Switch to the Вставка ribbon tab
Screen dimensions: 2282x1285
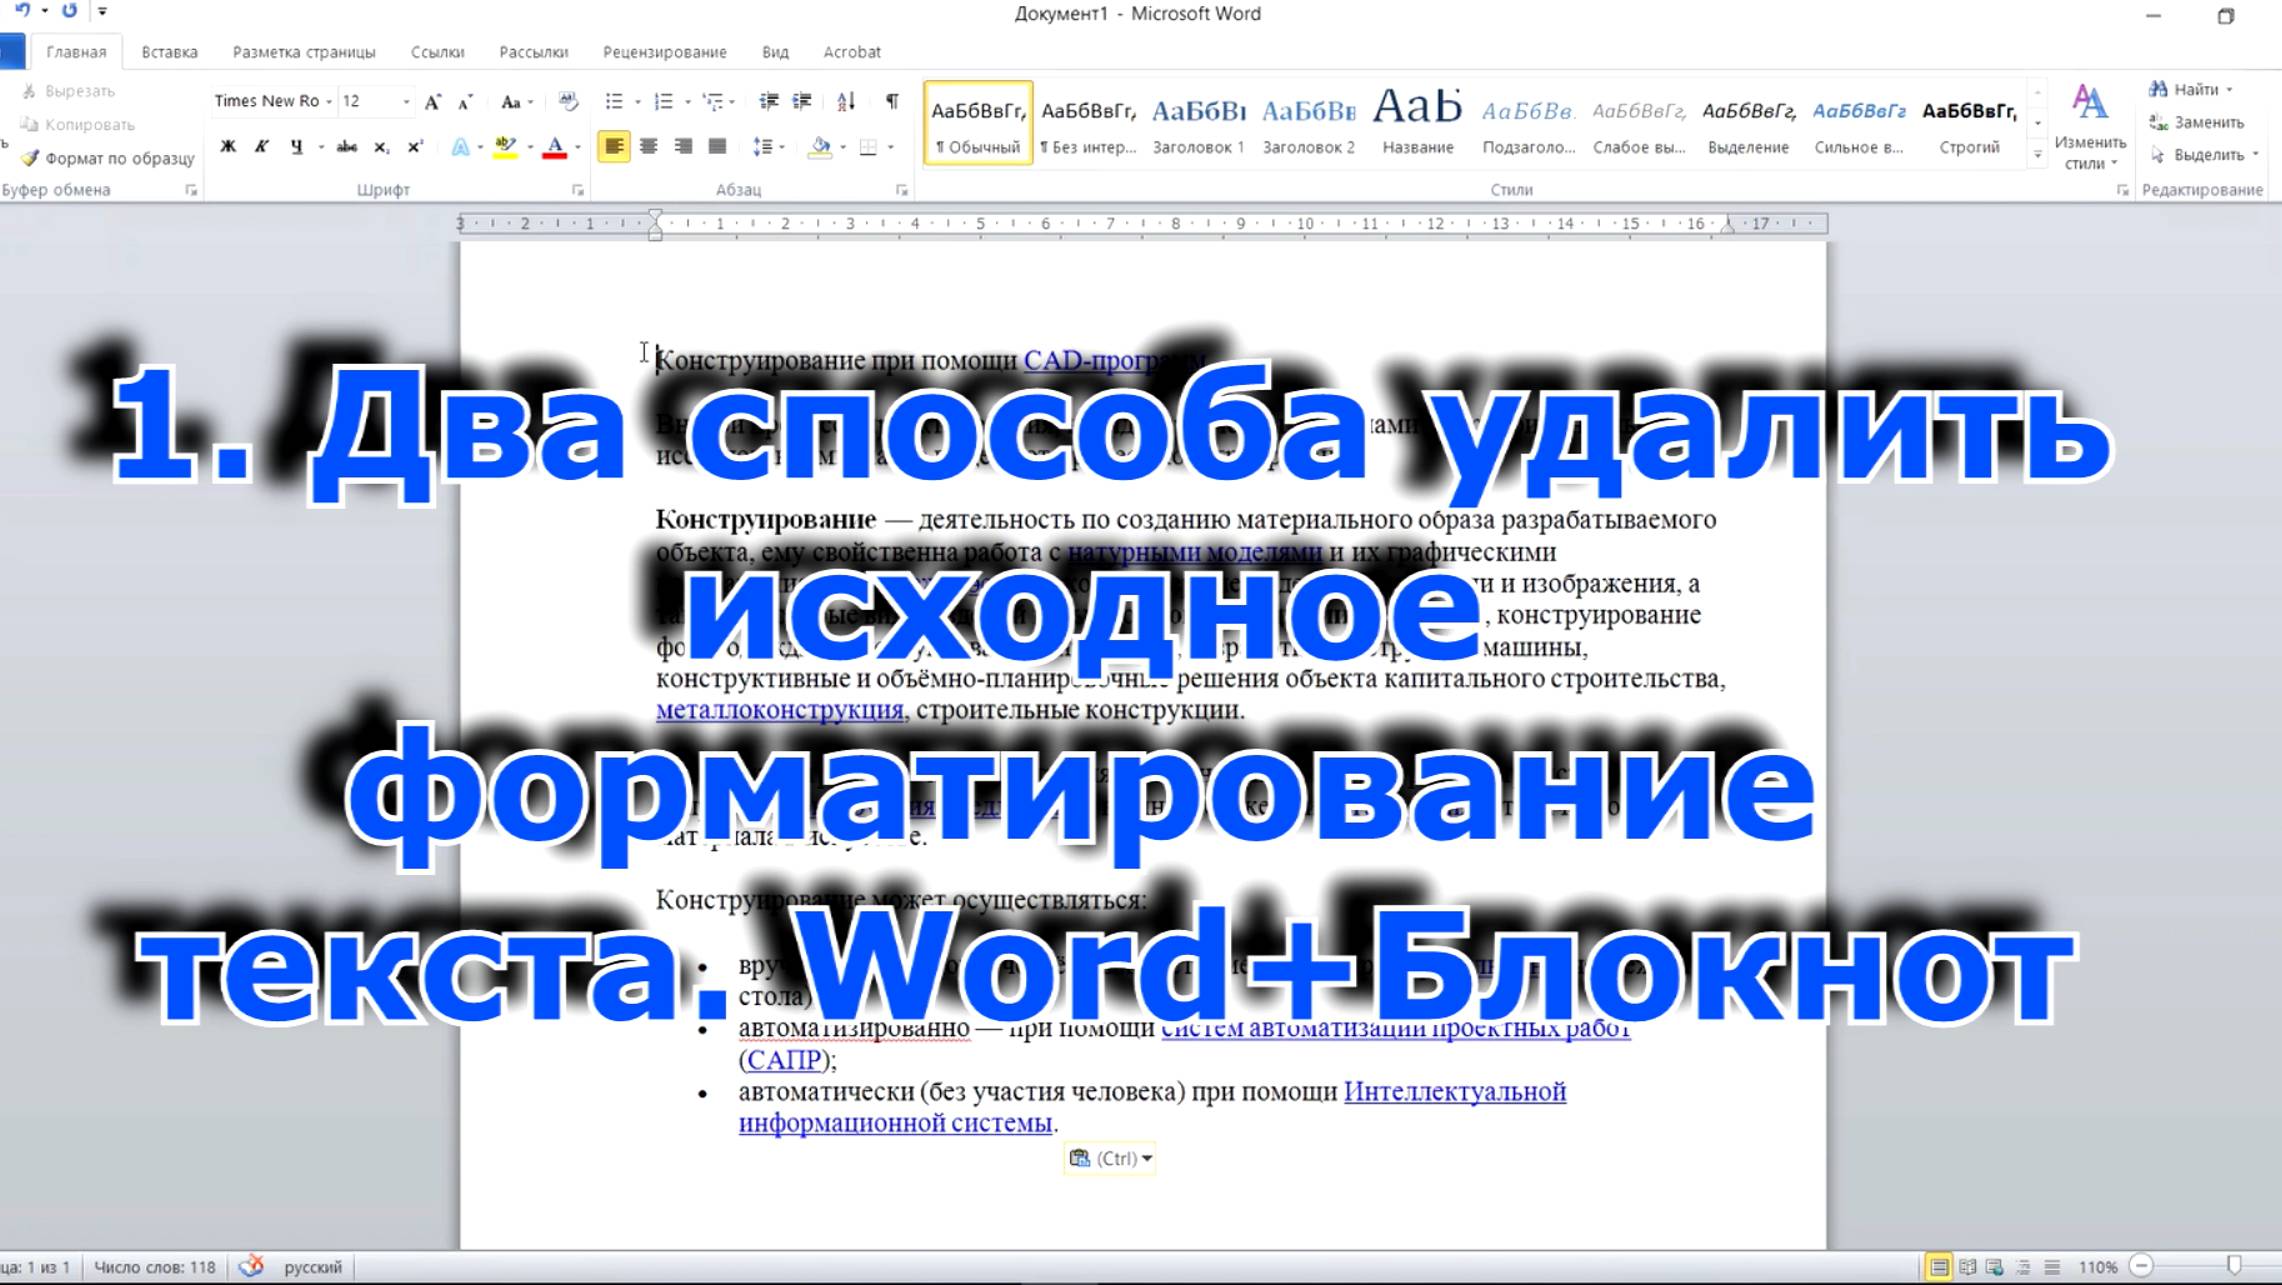point(168,51)
